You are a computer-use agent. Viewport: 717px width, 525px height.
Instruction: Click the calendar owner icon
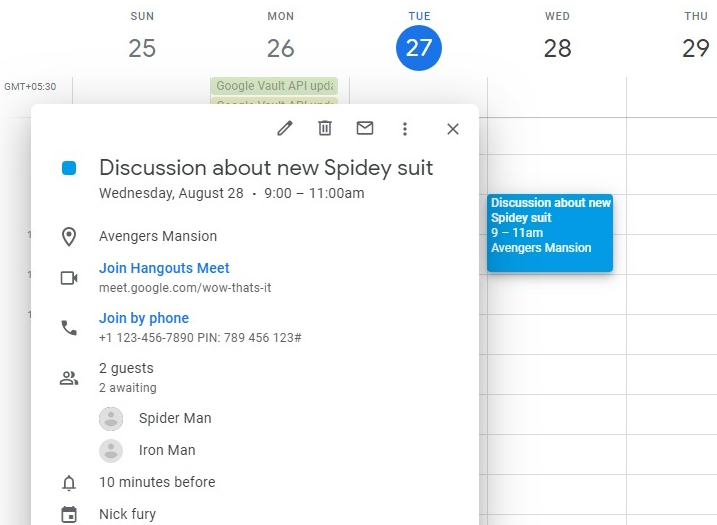(69, 514)
